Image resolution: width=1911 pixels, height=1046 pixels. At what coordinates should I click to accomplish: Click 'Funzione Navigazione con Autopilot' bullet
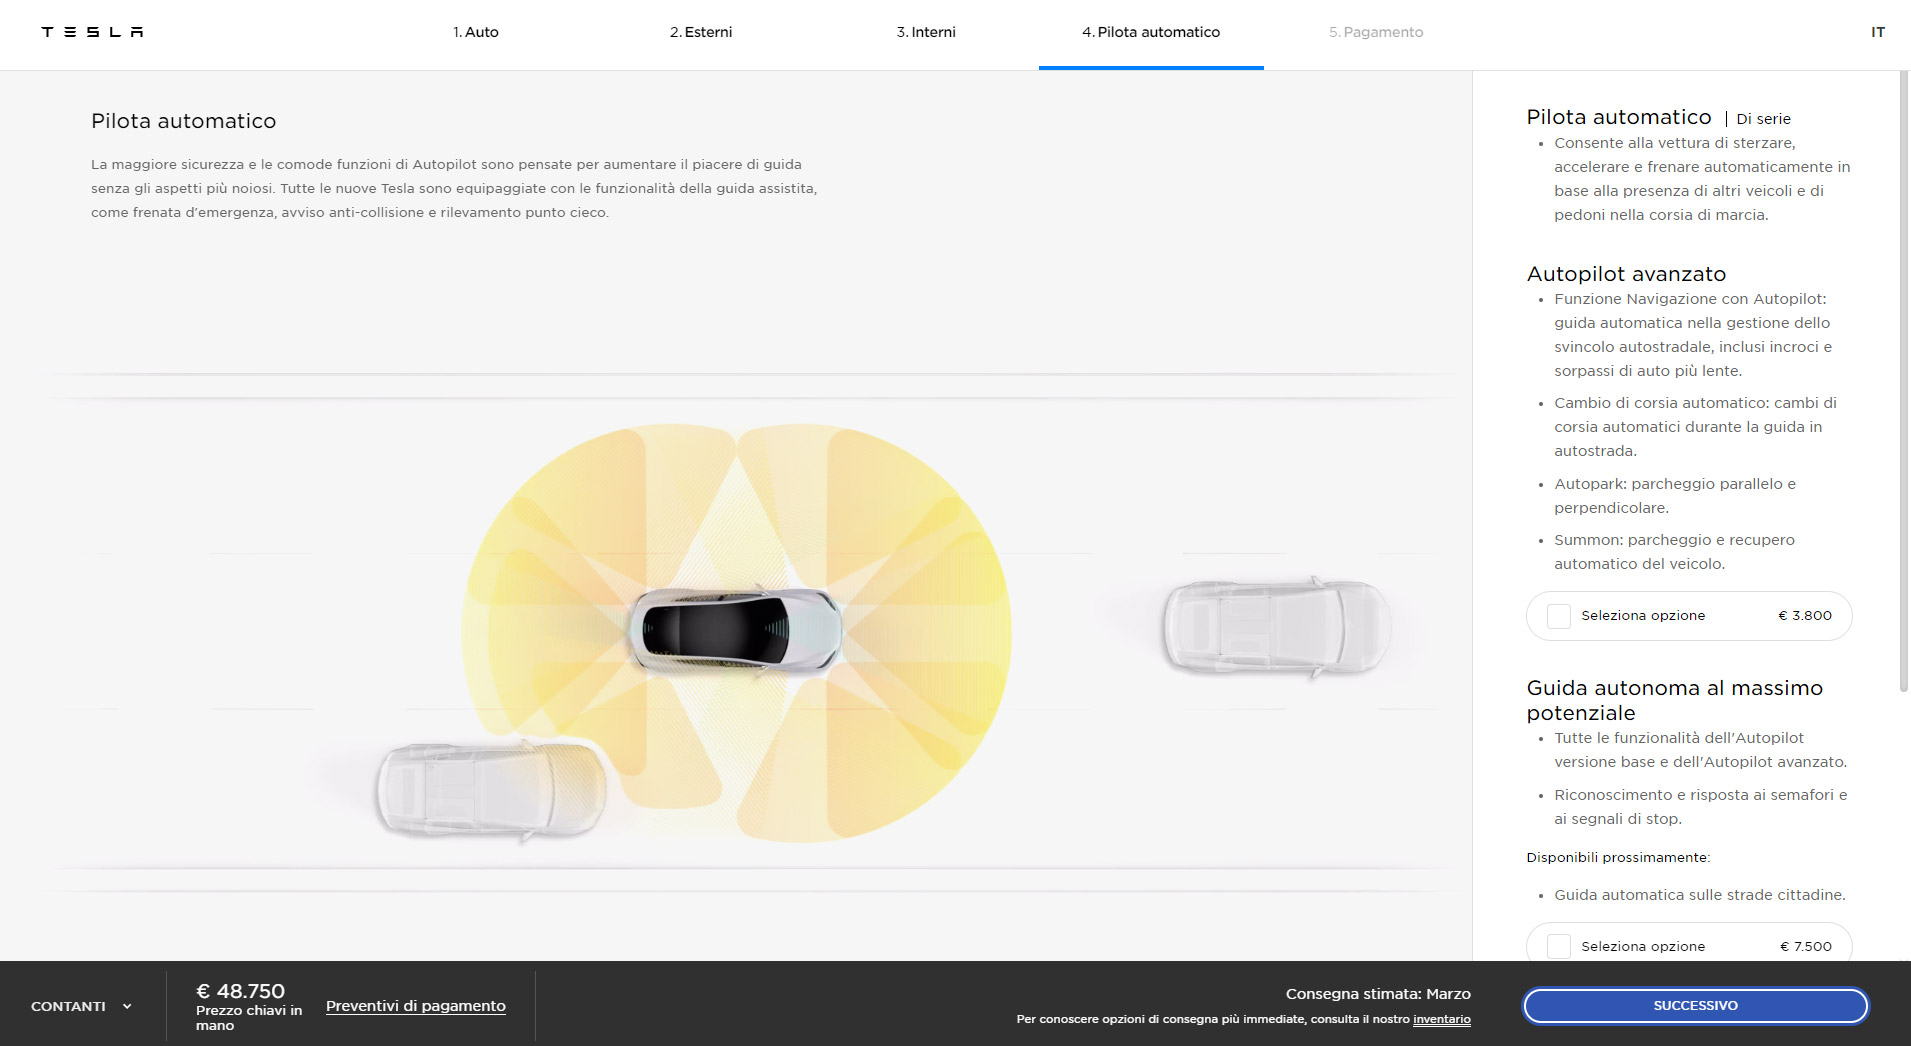pos(1694,335)
